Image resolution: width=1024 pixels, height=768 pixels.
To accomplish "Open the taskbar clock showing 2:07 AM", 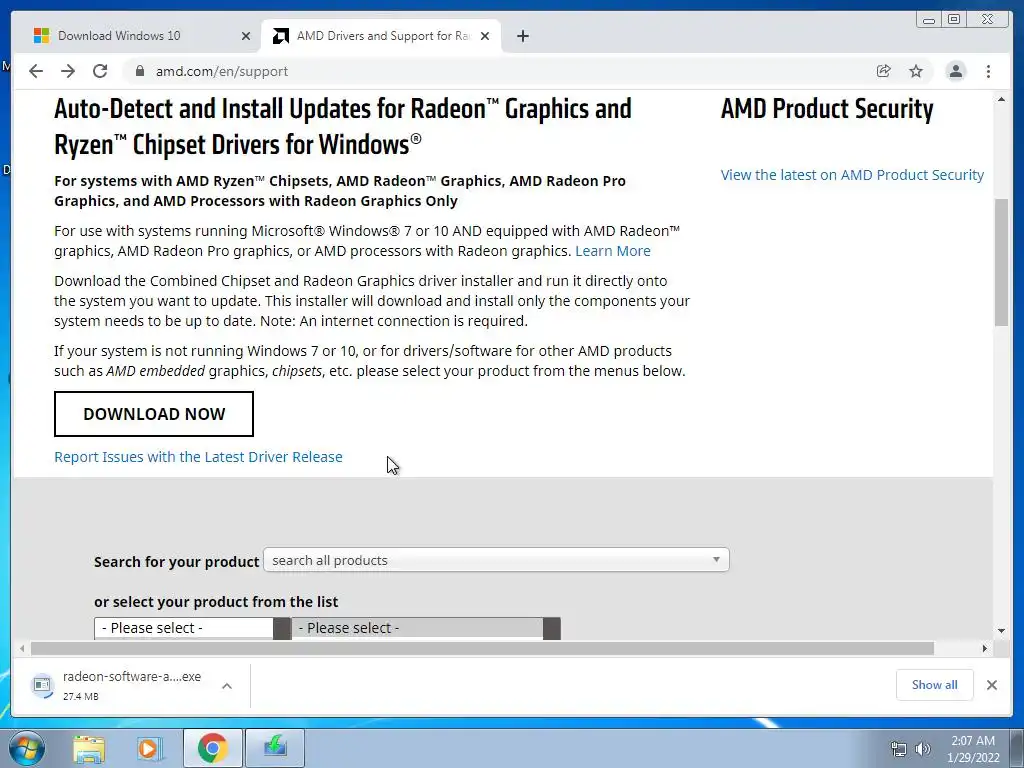I will [973, 749].
